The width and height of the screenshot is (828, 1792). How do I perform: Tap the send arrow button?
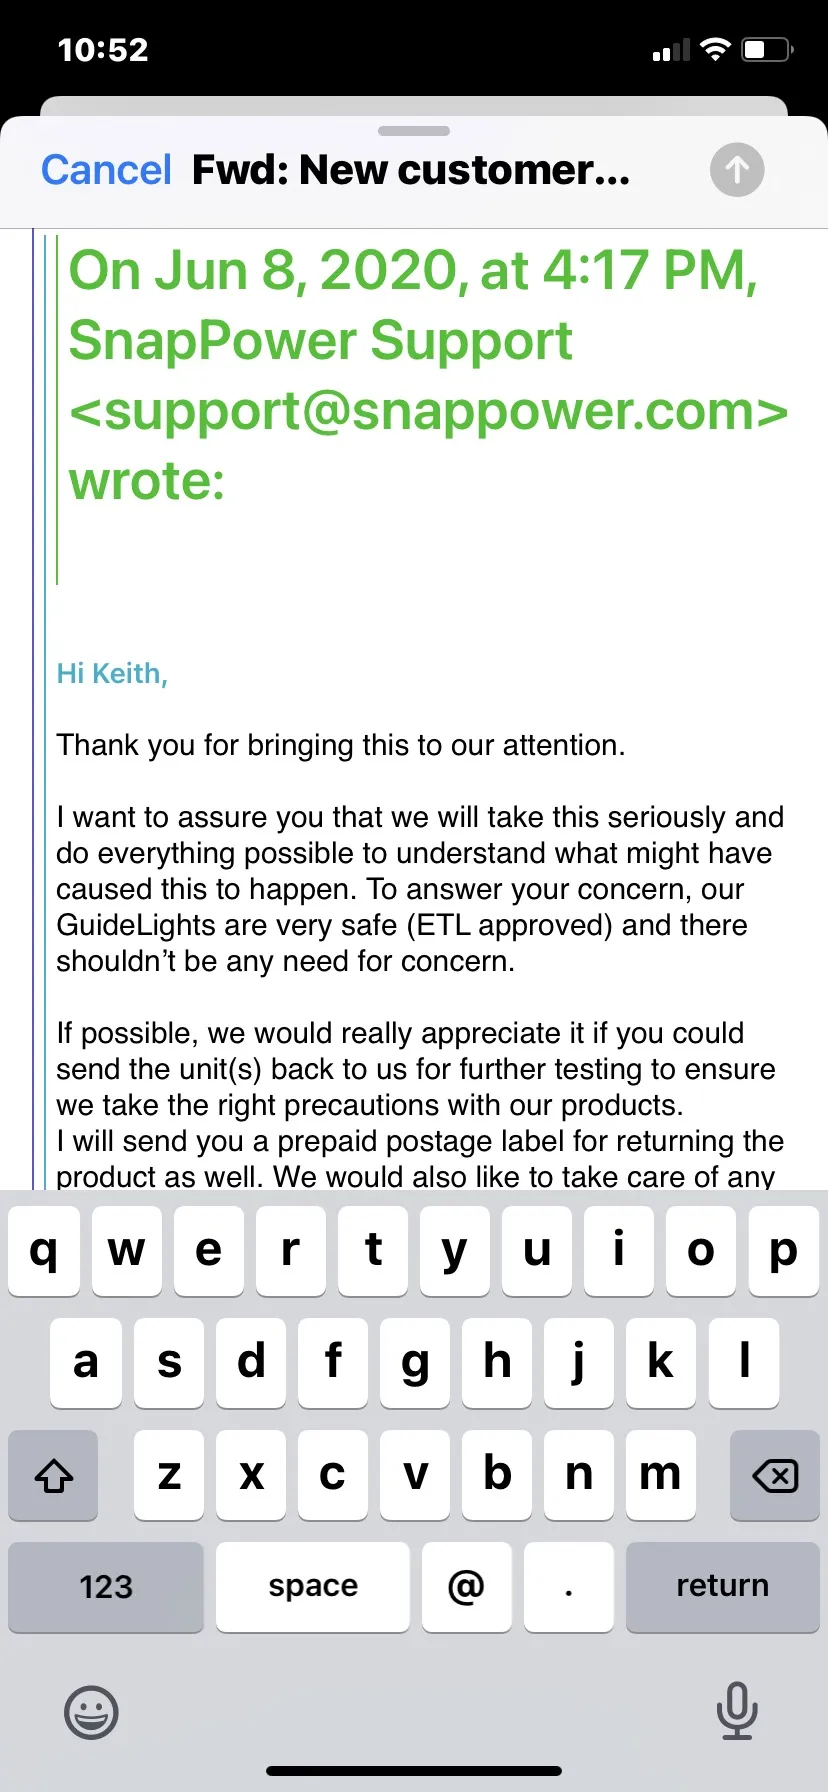737,170
